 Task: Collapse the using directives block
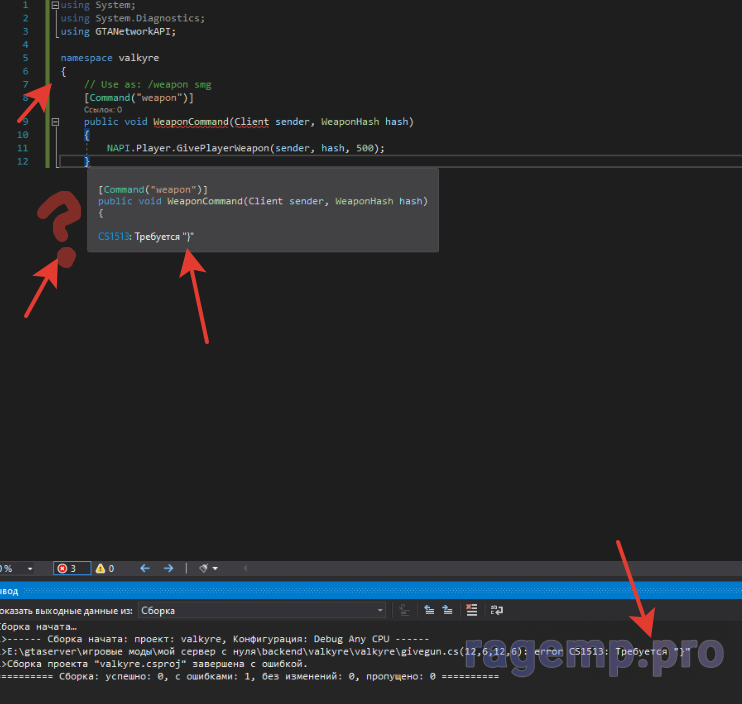click(x=54, y=5)
